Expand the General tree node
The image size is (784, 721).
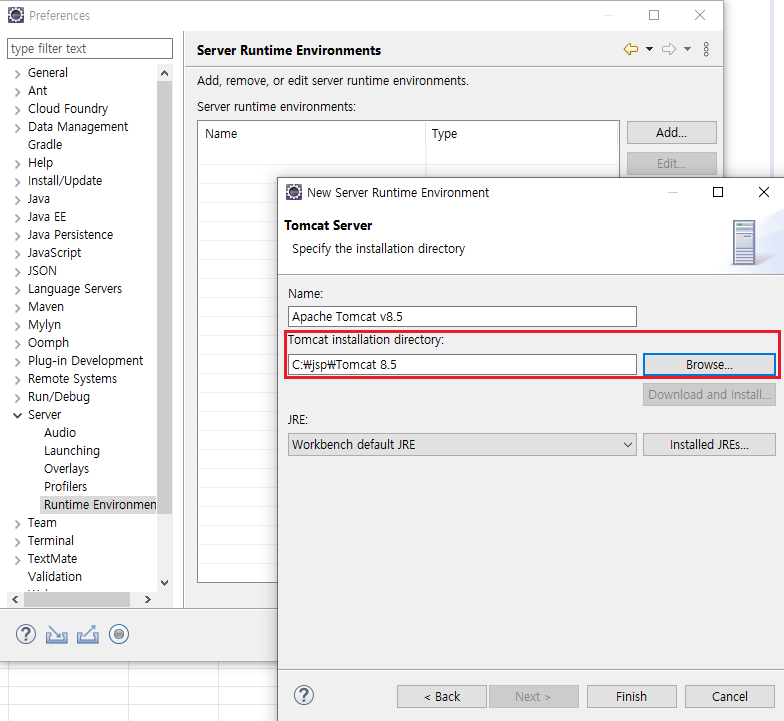18,74
